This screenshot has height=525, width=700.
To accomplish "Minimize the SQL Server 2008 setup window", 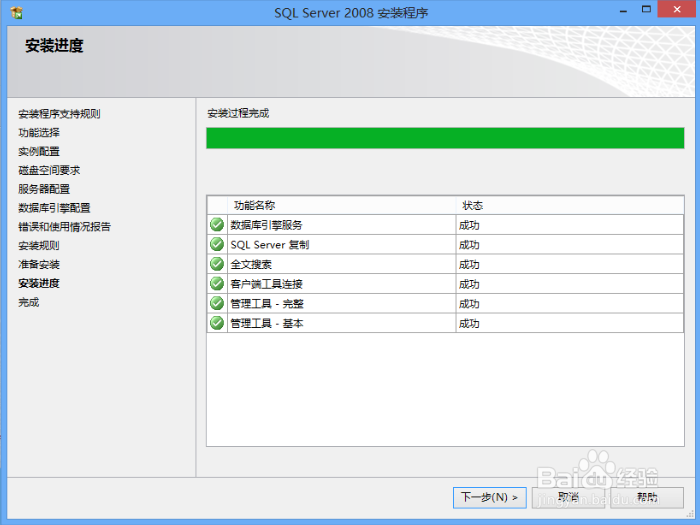I will tap(624, 10).
